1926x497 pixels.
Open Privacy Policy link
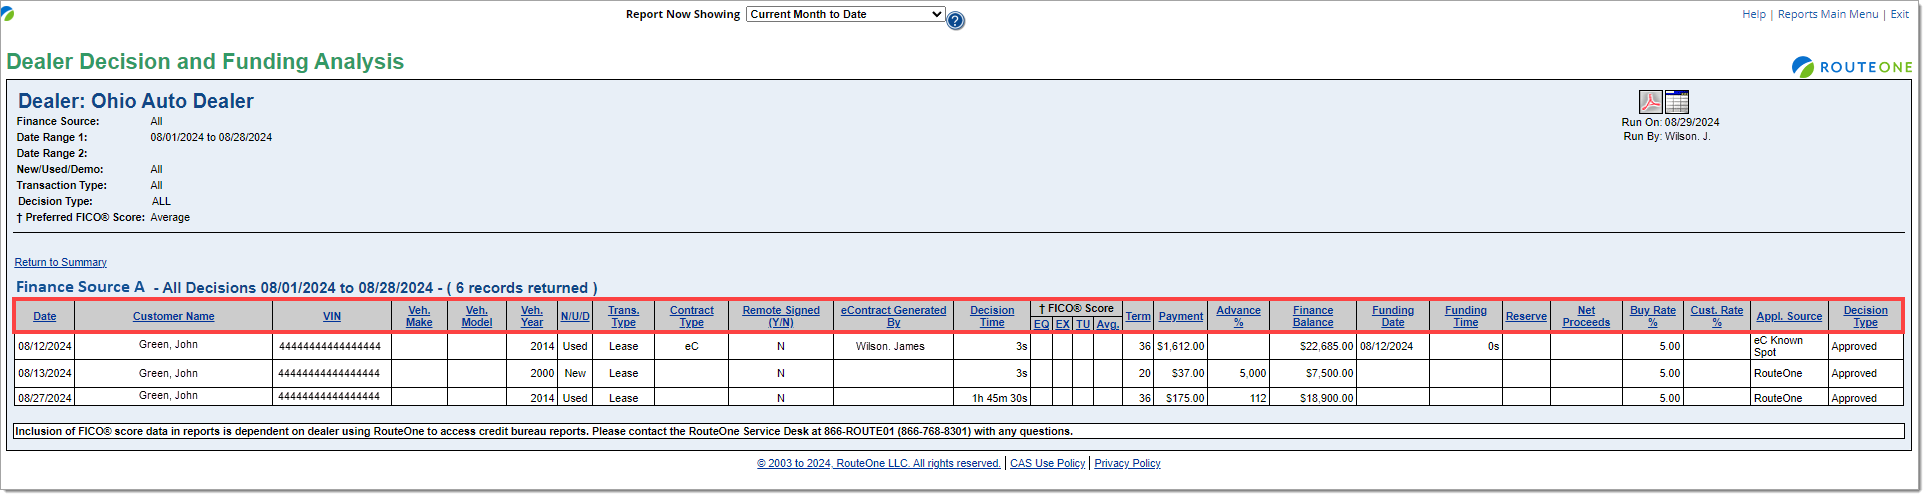pos(1127,463)
